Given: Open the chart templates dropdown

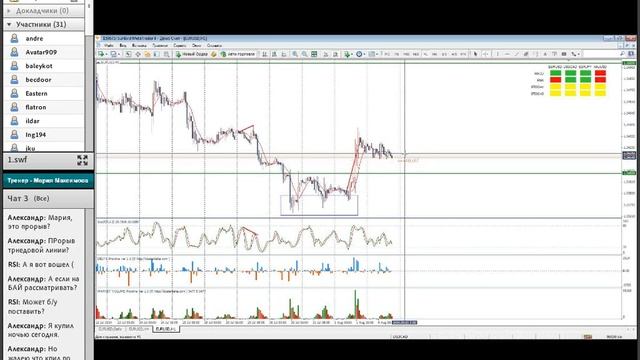Looking at the screenshot, I should tap(376, 54).
